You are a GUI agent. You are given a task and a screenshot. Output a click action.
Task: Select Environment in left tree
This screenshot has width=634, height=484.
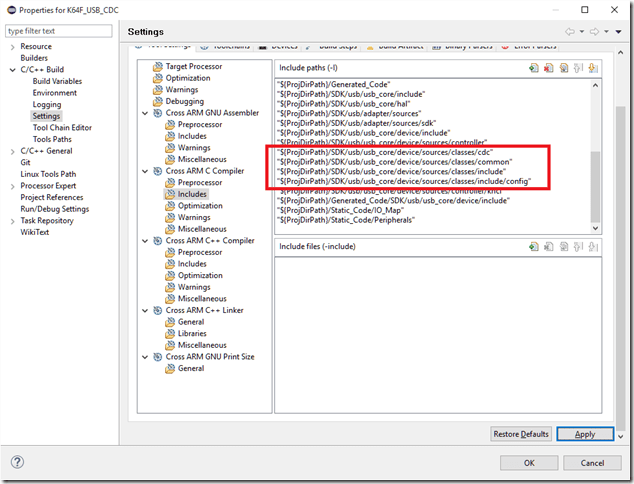[x=55, y=93]
